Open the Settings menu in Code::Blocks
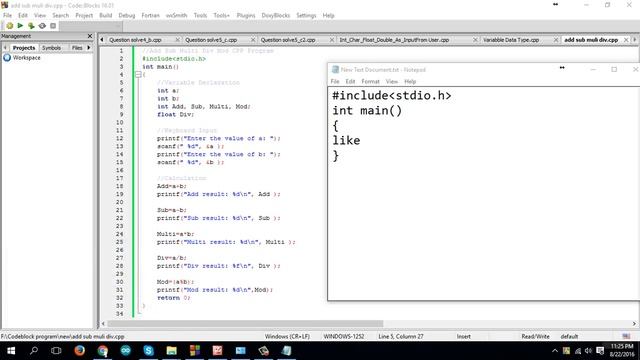The height and width of the screenshot is (360, 640). click(x=306, y=15)
